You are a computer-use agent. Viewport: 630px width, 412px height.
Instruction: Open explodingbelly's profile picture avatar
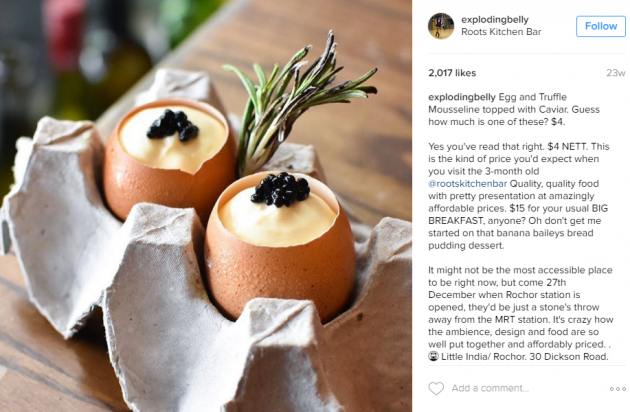441,26
